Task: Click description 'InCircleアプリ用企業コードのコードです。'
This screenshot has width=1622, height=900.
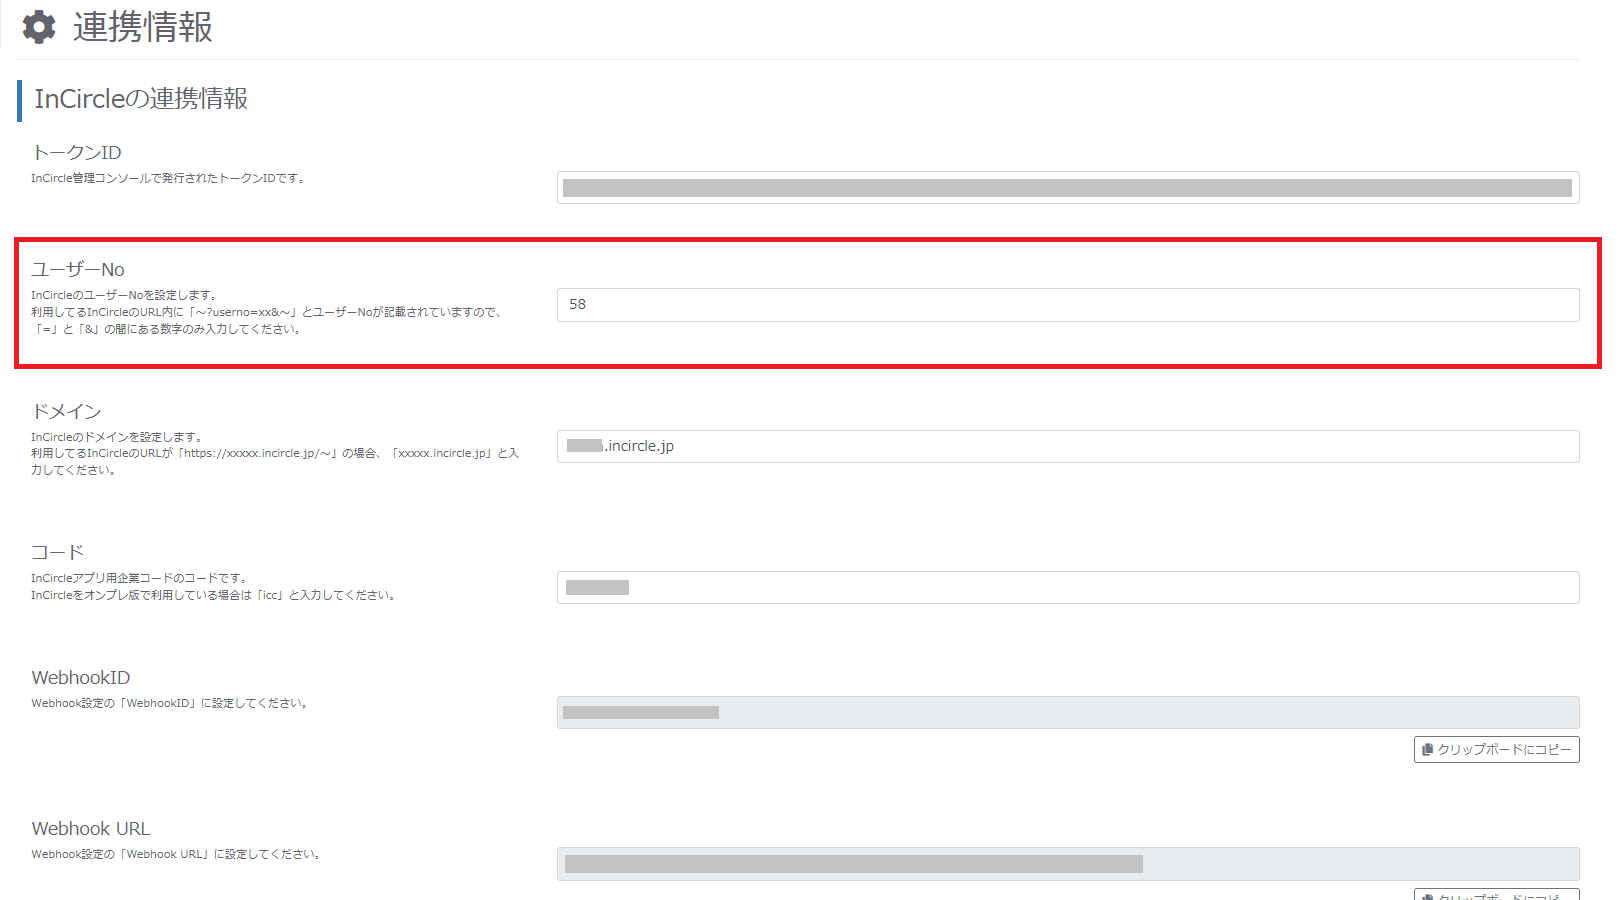Action: tap(139, 578)
